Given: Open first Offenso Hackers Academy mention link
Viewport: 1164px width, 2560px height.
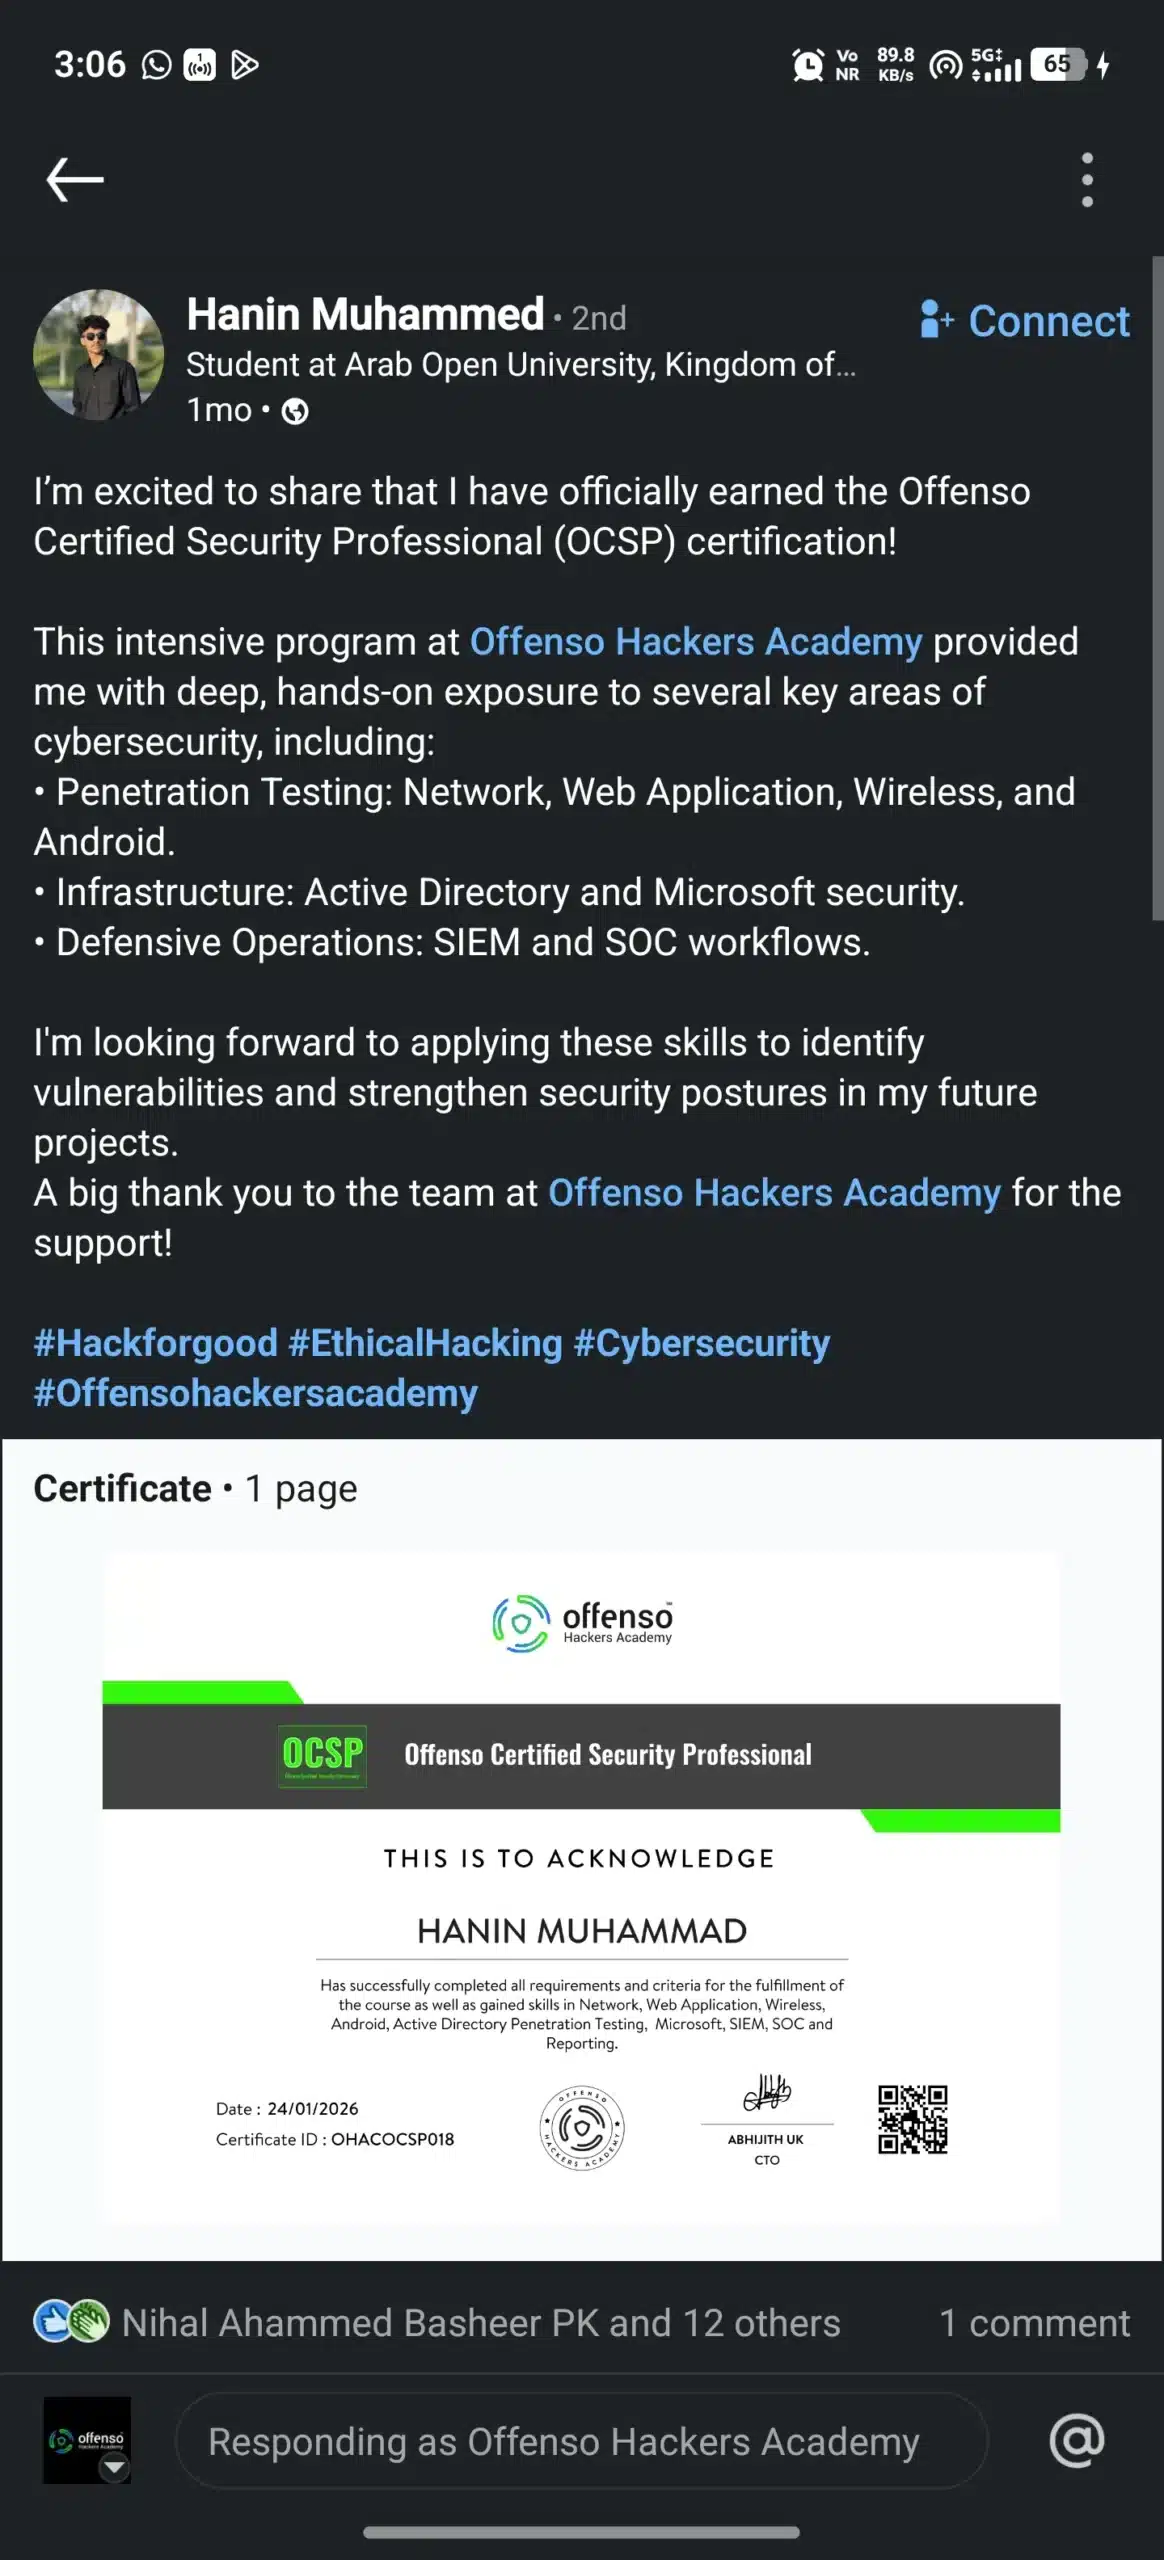Looking at the screenshot, I should click(696, 642).
